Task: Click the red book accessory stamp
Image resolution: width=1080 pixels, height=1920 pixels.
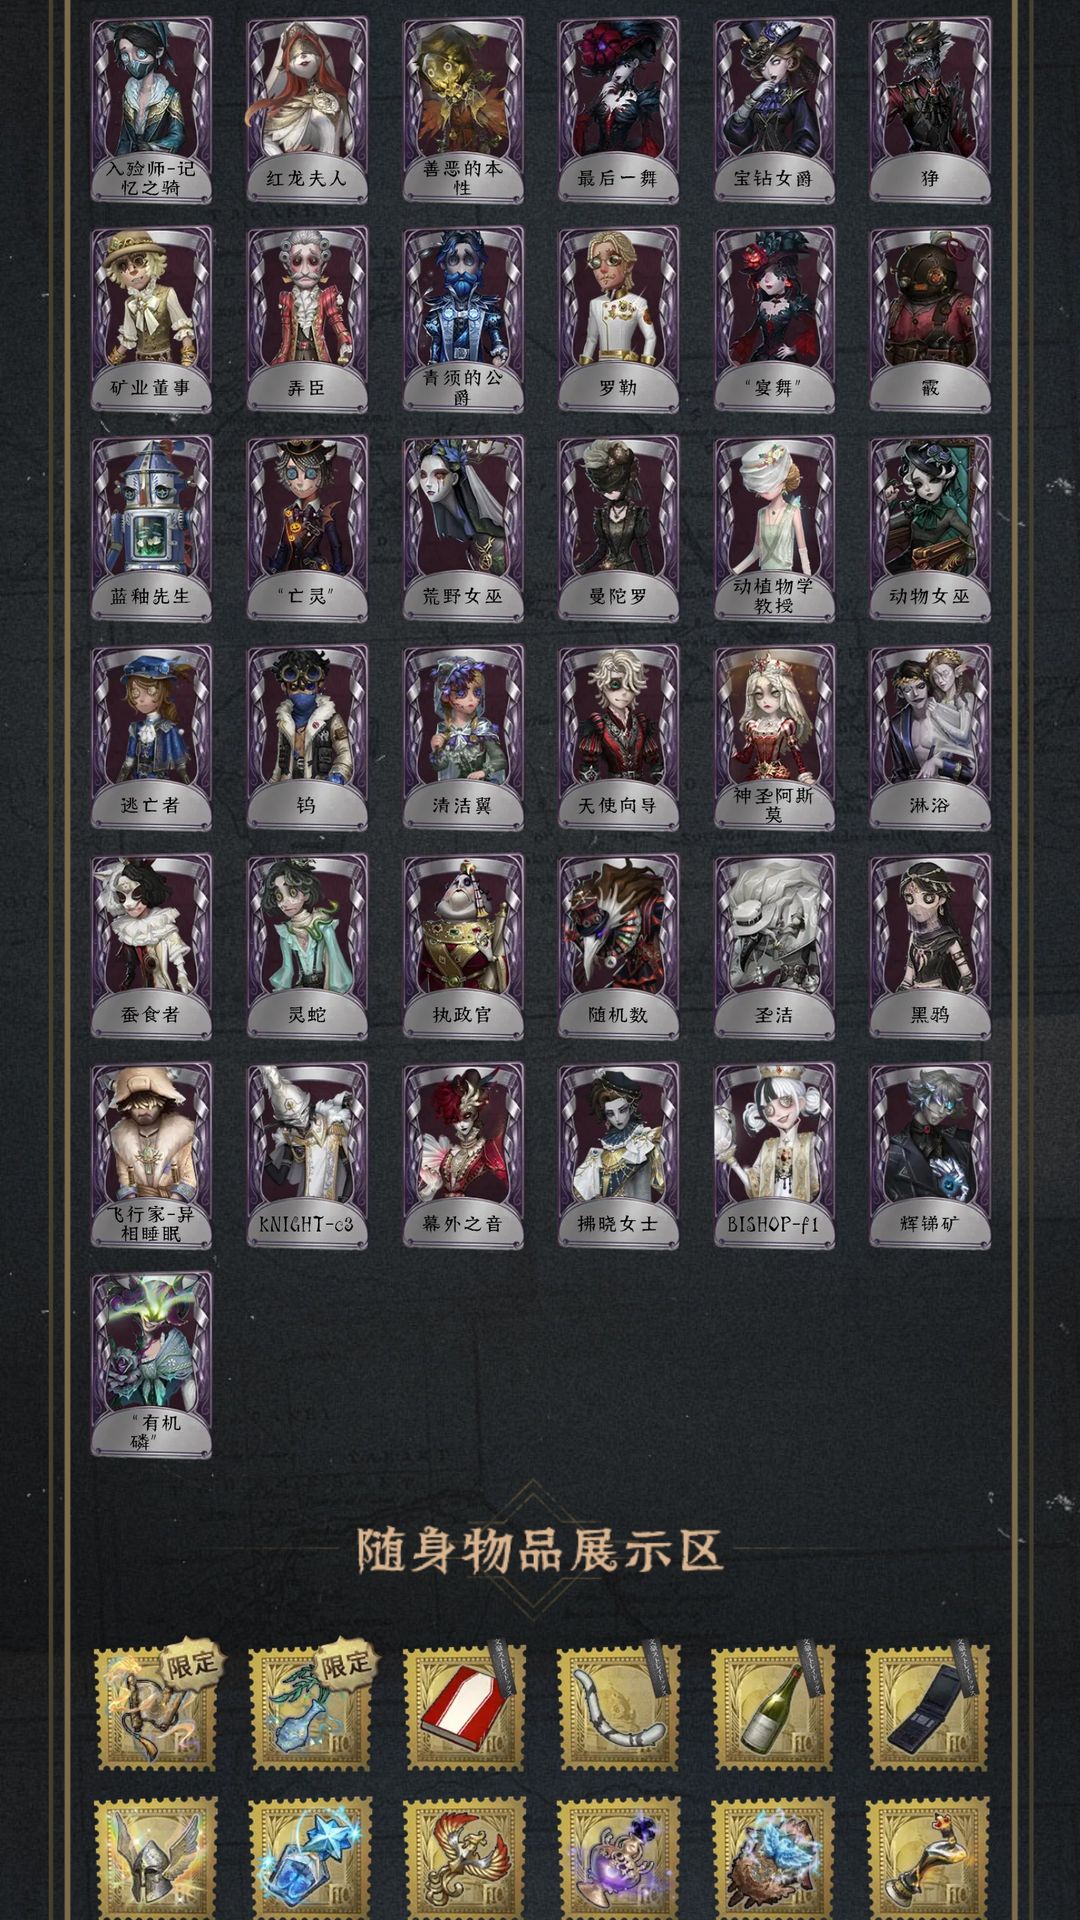Action: click(463, 1709)
